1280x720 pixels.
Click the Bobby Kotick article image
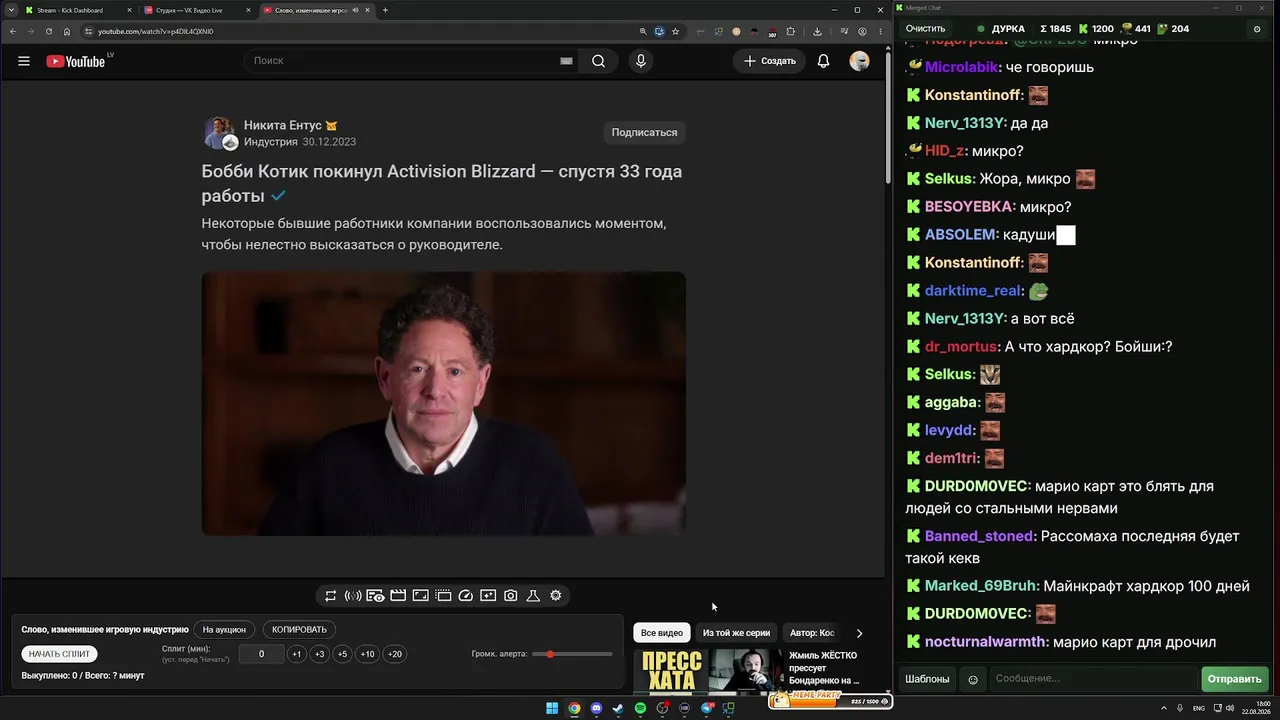444,404
